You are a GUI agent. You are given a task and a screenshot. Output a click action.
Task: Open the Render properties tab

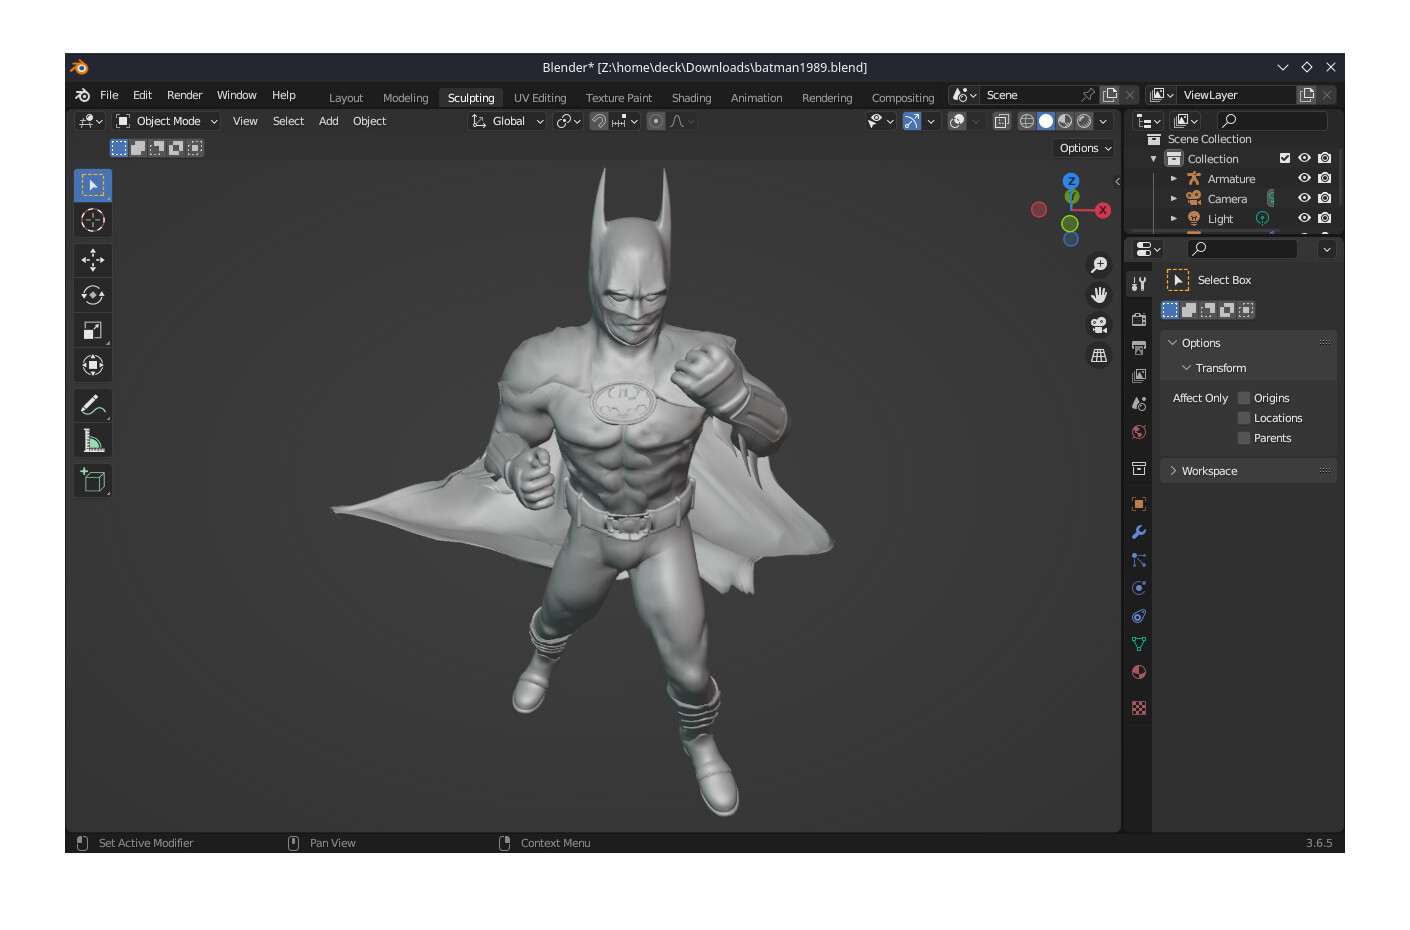click(x=1139, y=320)
